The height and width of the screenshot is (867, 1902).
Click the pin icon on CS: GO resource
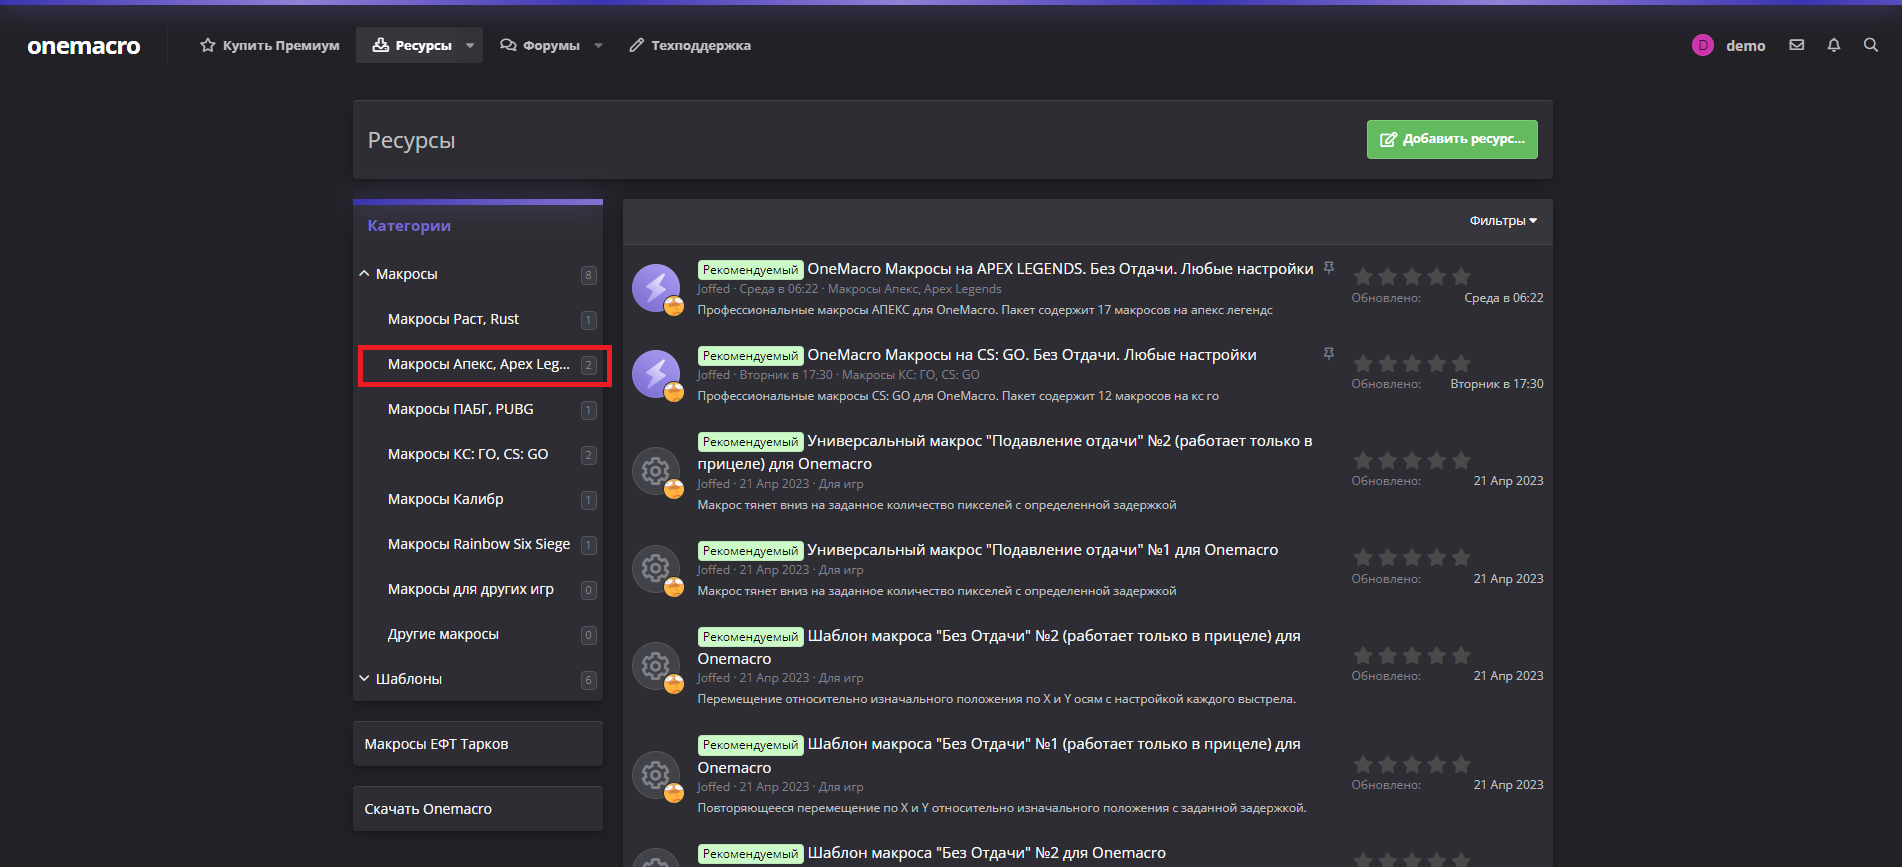(1329, 354)
